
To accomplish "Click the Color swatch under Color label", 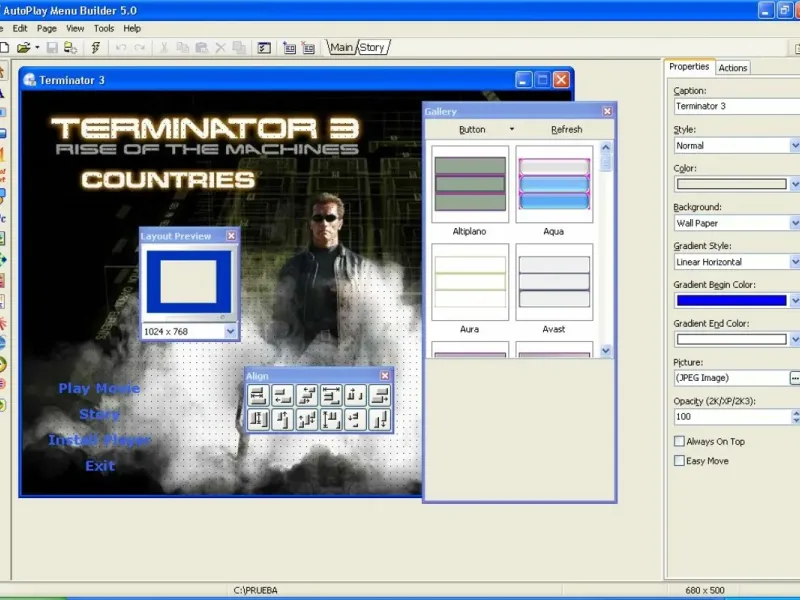I will pos(731,184).
